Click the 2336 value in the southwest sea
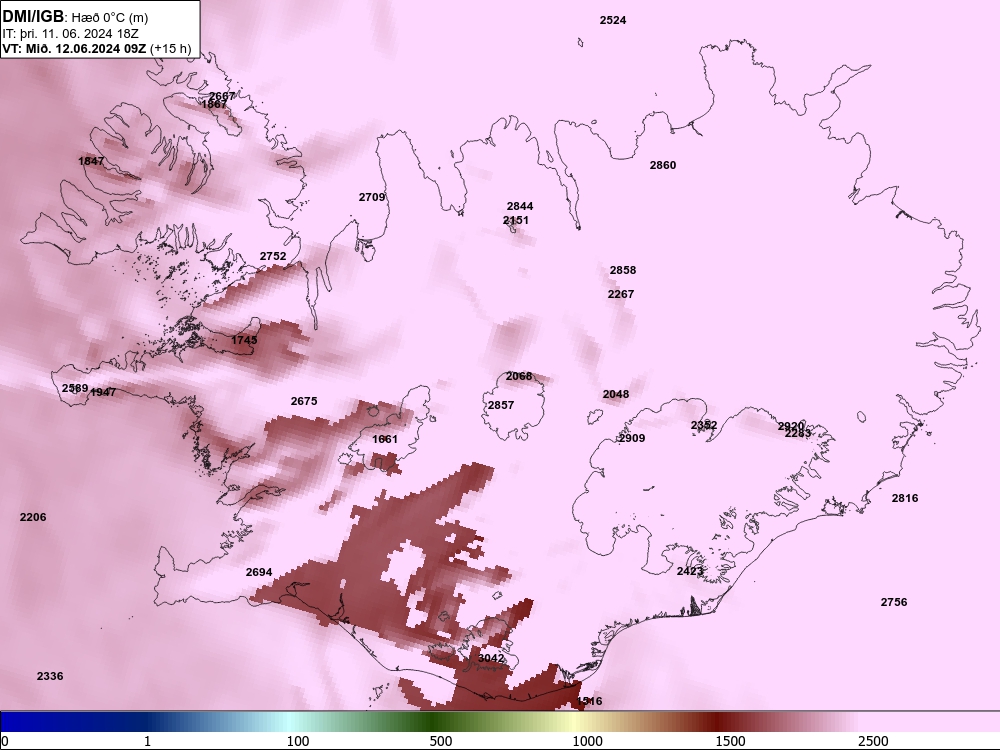The image size is (1000, 750). click(x=50, y=676)
